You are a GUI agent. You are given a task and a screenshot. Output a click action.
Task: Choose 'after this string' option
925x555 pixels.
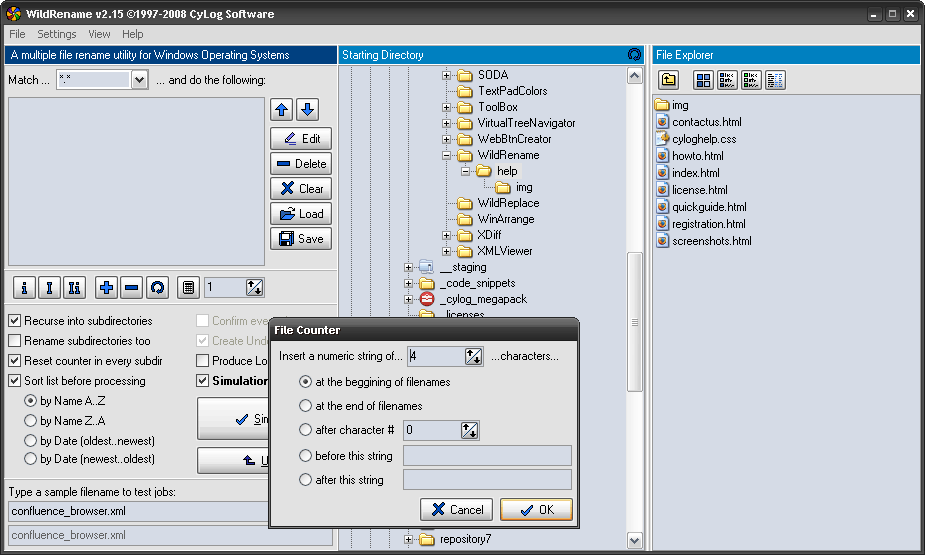(x=305, y=480)
